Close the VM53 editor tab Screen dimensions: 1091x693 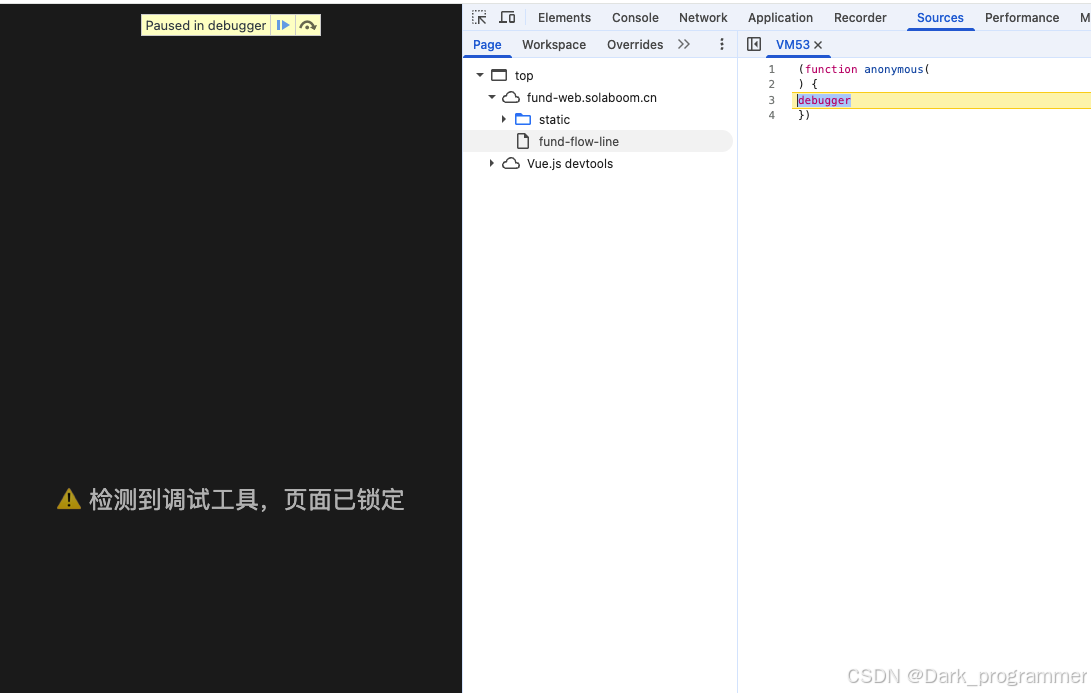point(818,45)
